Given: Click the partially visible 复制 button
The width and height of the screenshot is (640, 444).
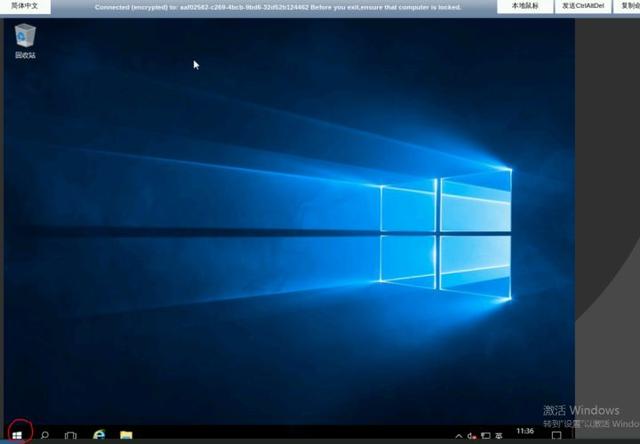Looking at the screenshot, I should 627,6.
